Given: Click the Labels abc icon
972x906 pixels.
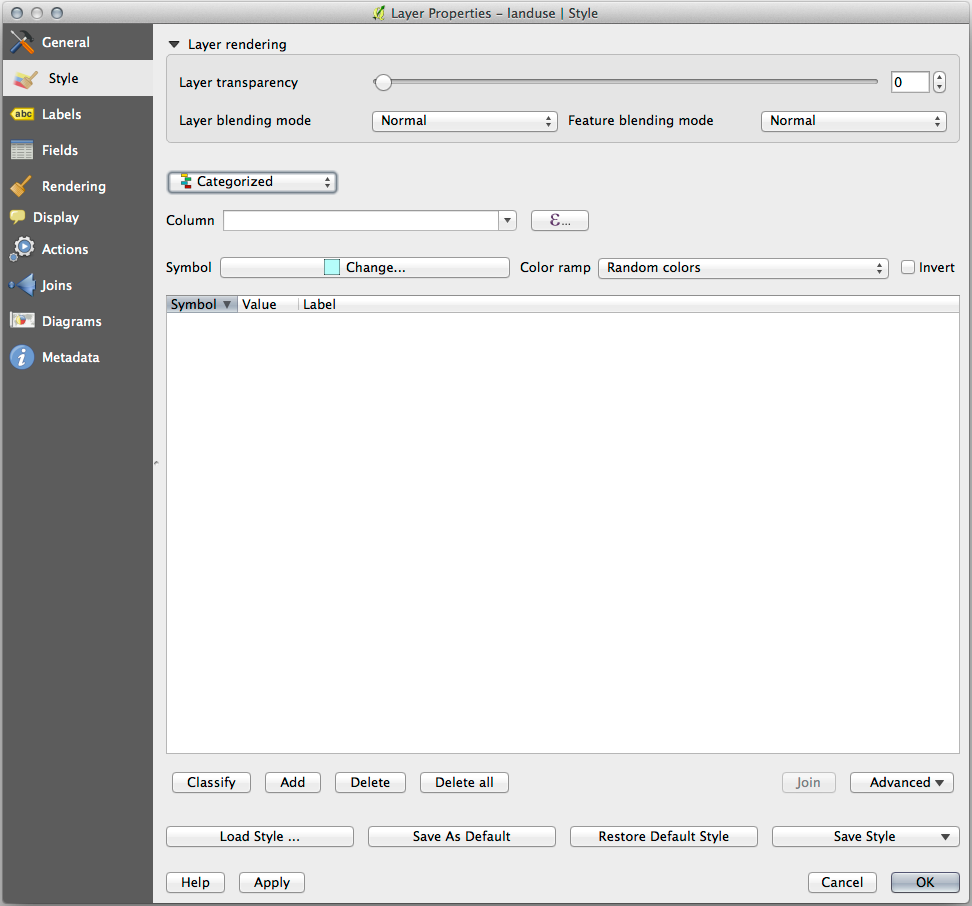Looking at the screenshot, I should [22, 115].
